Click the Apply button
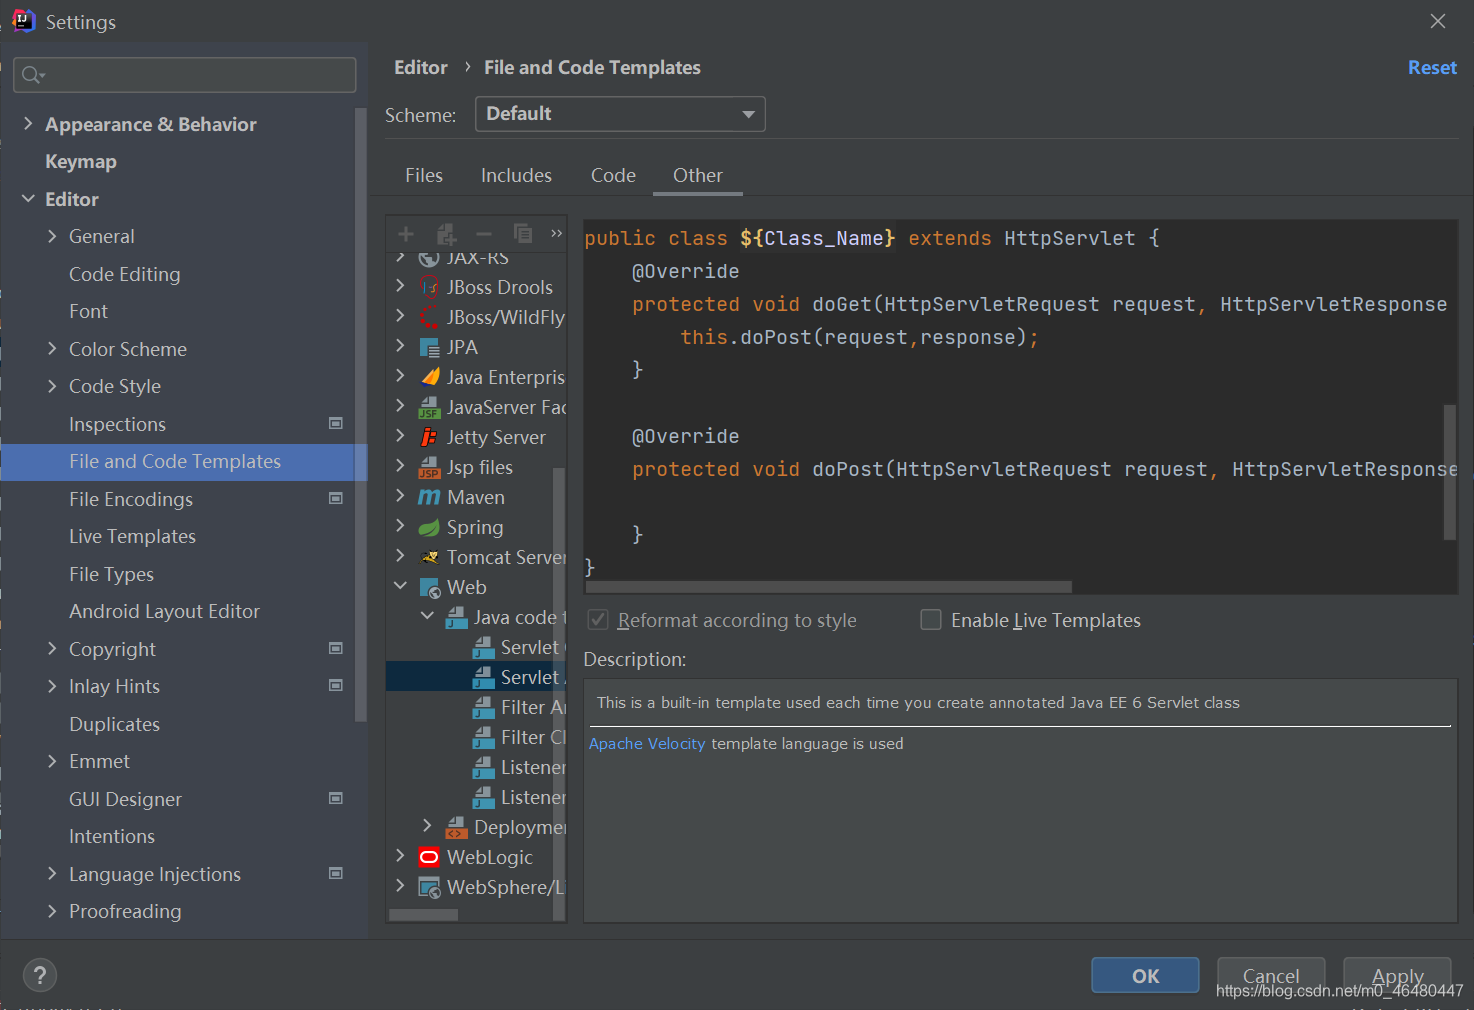The height and width of the screenshot is (1010, 1474). coord(1397,975)
